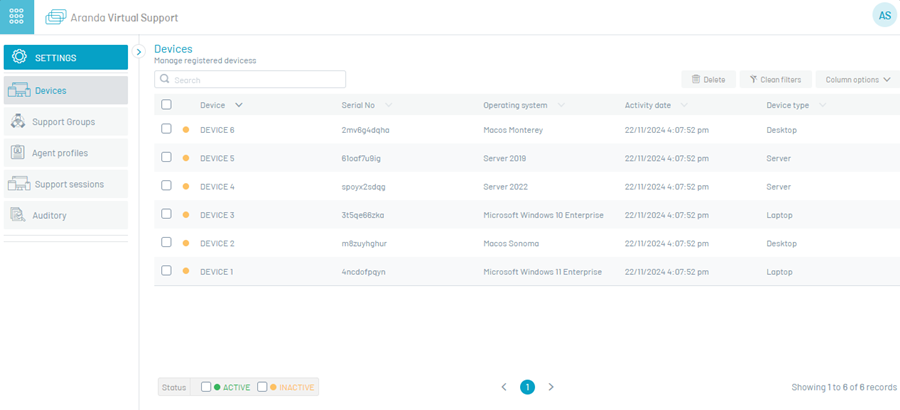Click DEVICE 1 orange status dot

pos(185,271)
